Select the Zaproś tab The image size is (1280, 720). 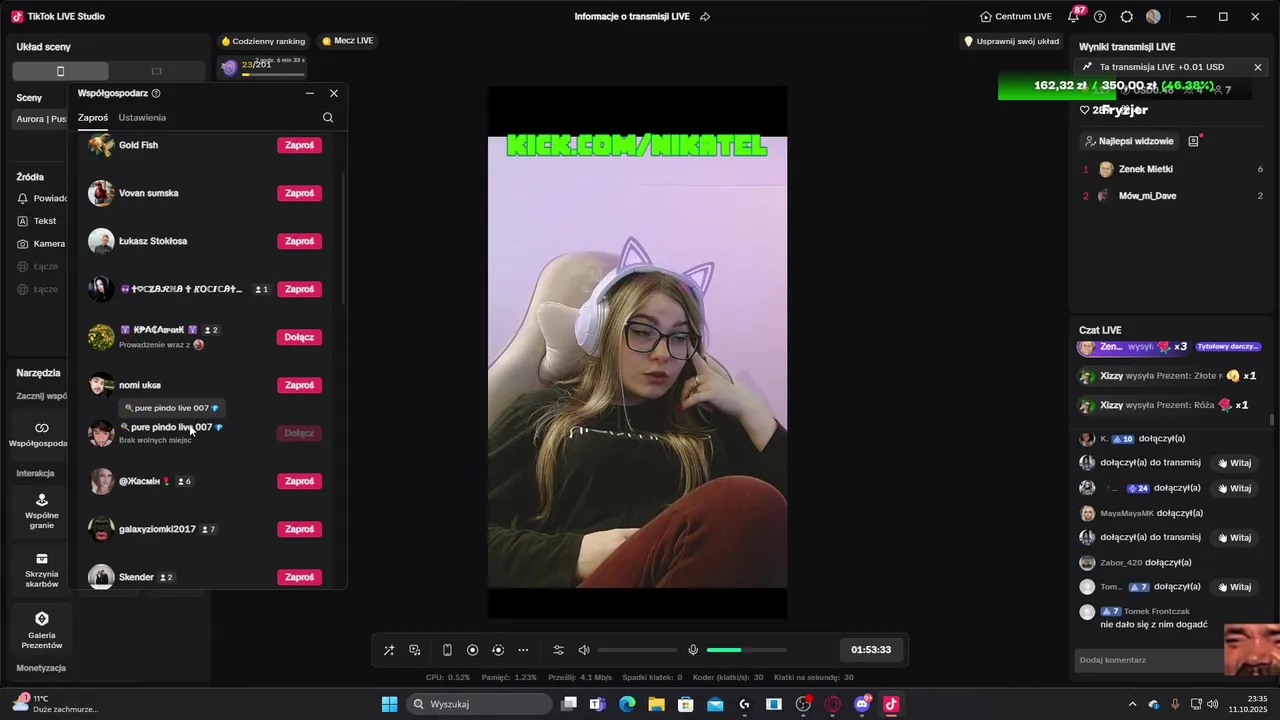tap(93, 117)
